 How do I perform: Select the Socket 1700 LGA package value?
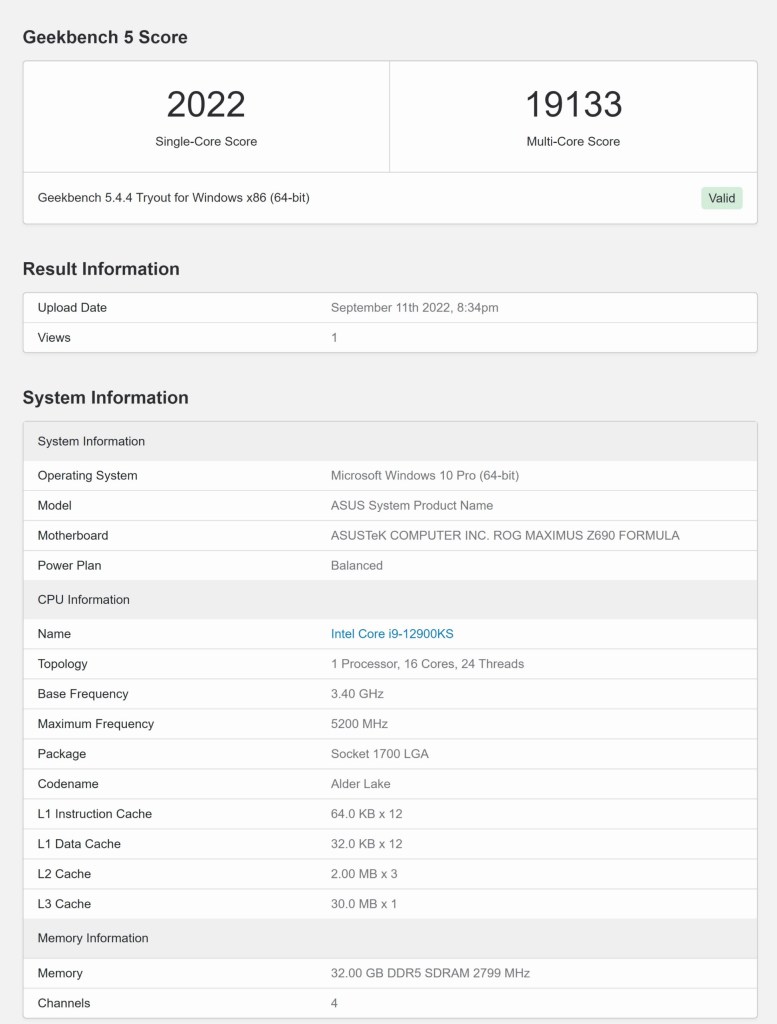380,754
